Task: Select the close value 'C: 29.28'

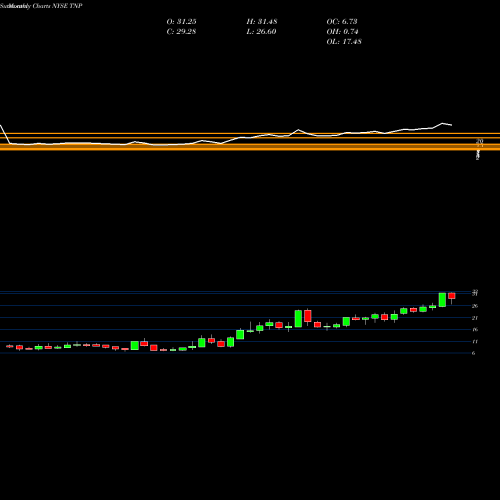Action: [181, 32]
